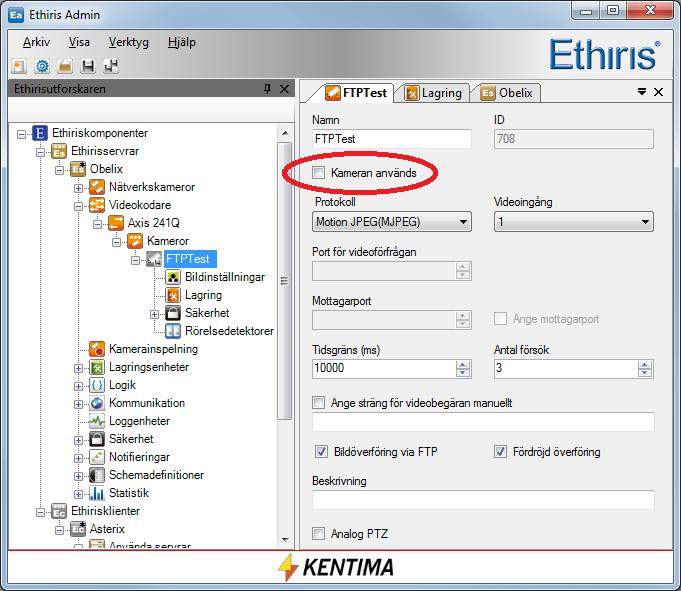
Task: Click the Bildinställningar icon in tree
Action: point(173,277)
